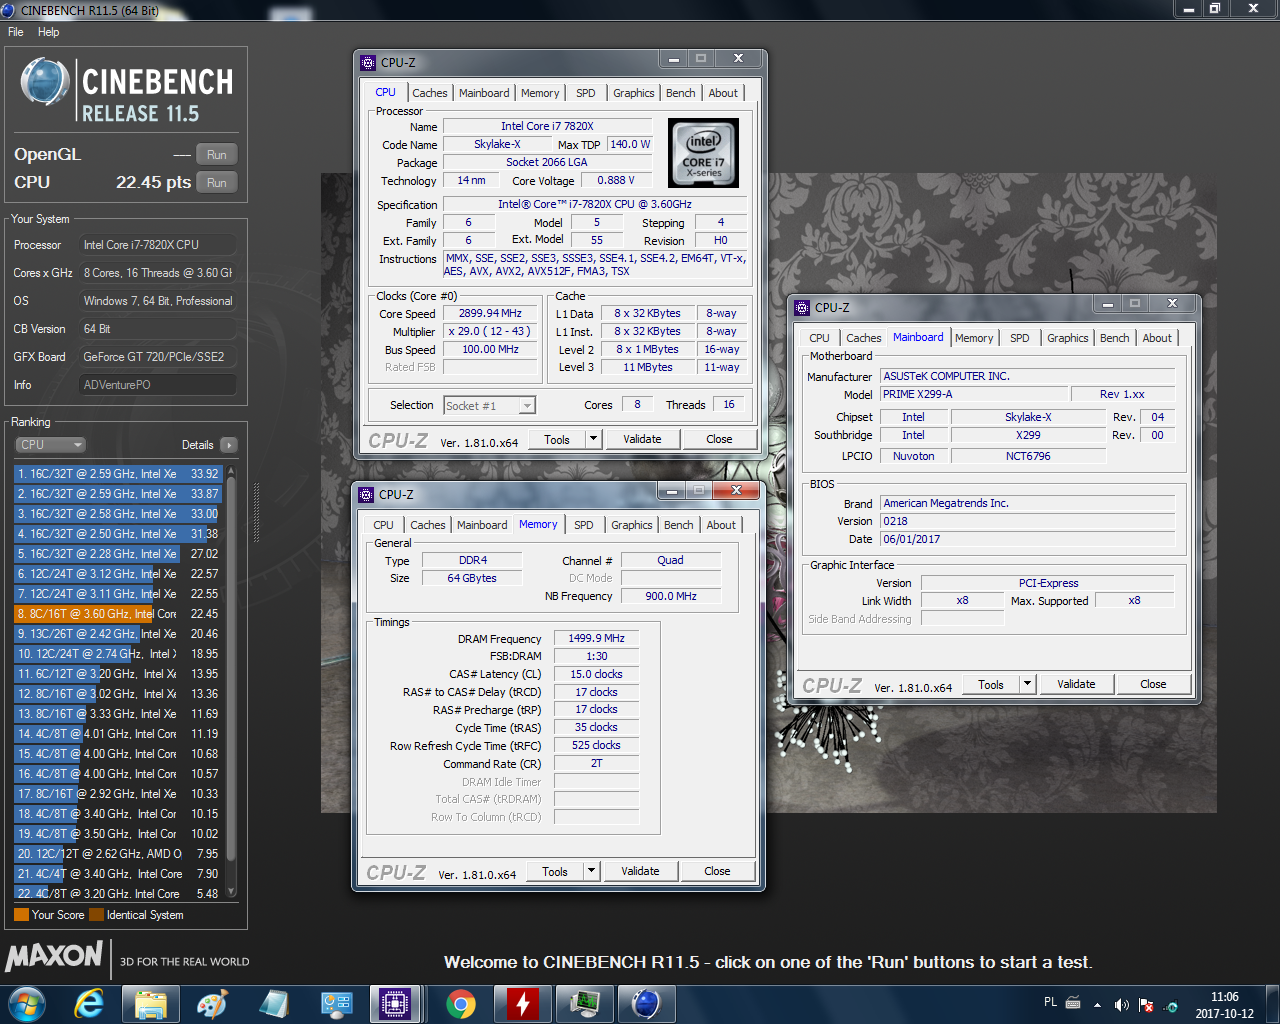Open the Action Center flag icon
This screenshot has width=1280, height=1024.
coord(1146,1005)
